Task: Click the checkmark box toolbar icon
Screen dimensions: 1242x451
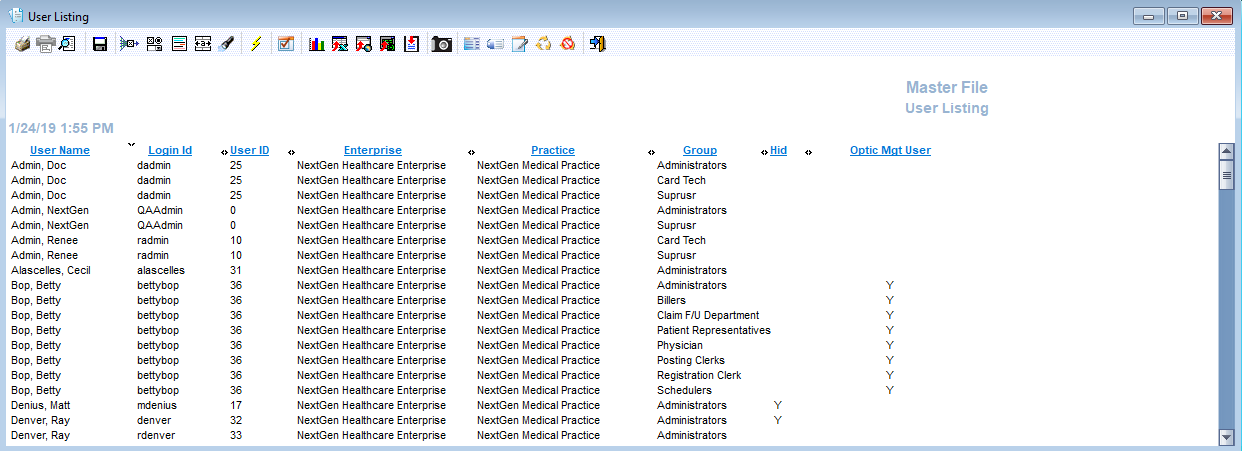Action: point(286,44)
